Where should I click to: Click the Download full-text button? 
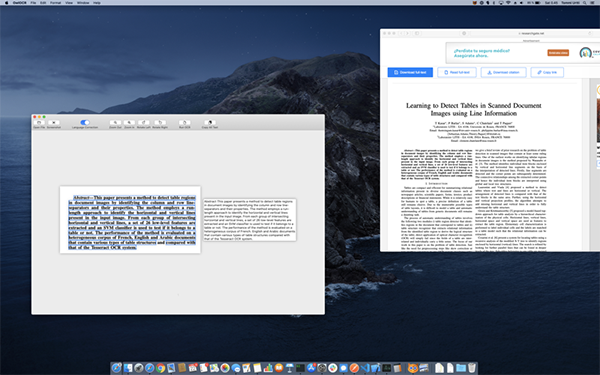tap(410, 72)
